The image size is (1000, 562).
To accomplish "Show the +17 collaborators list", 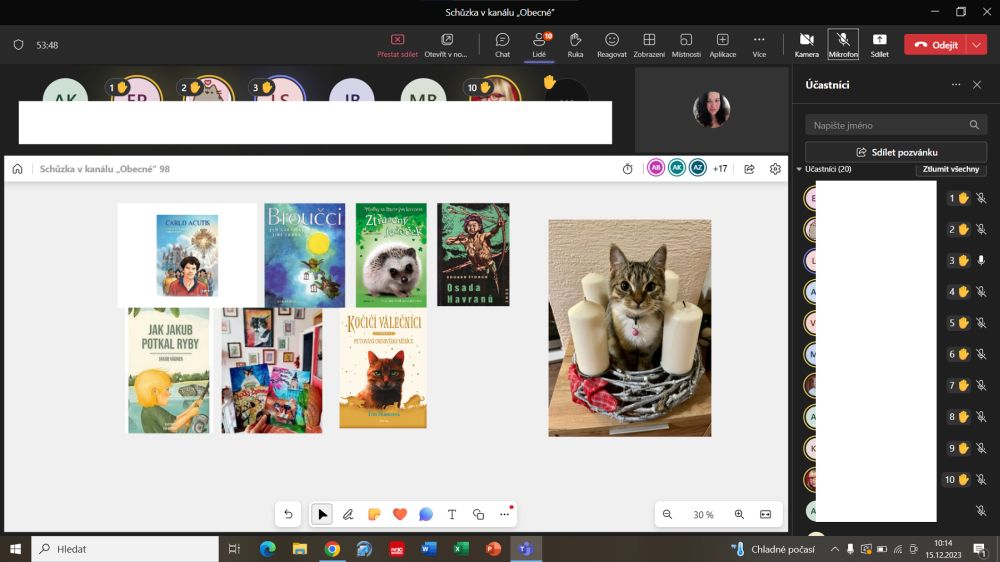I will point(720,169).
